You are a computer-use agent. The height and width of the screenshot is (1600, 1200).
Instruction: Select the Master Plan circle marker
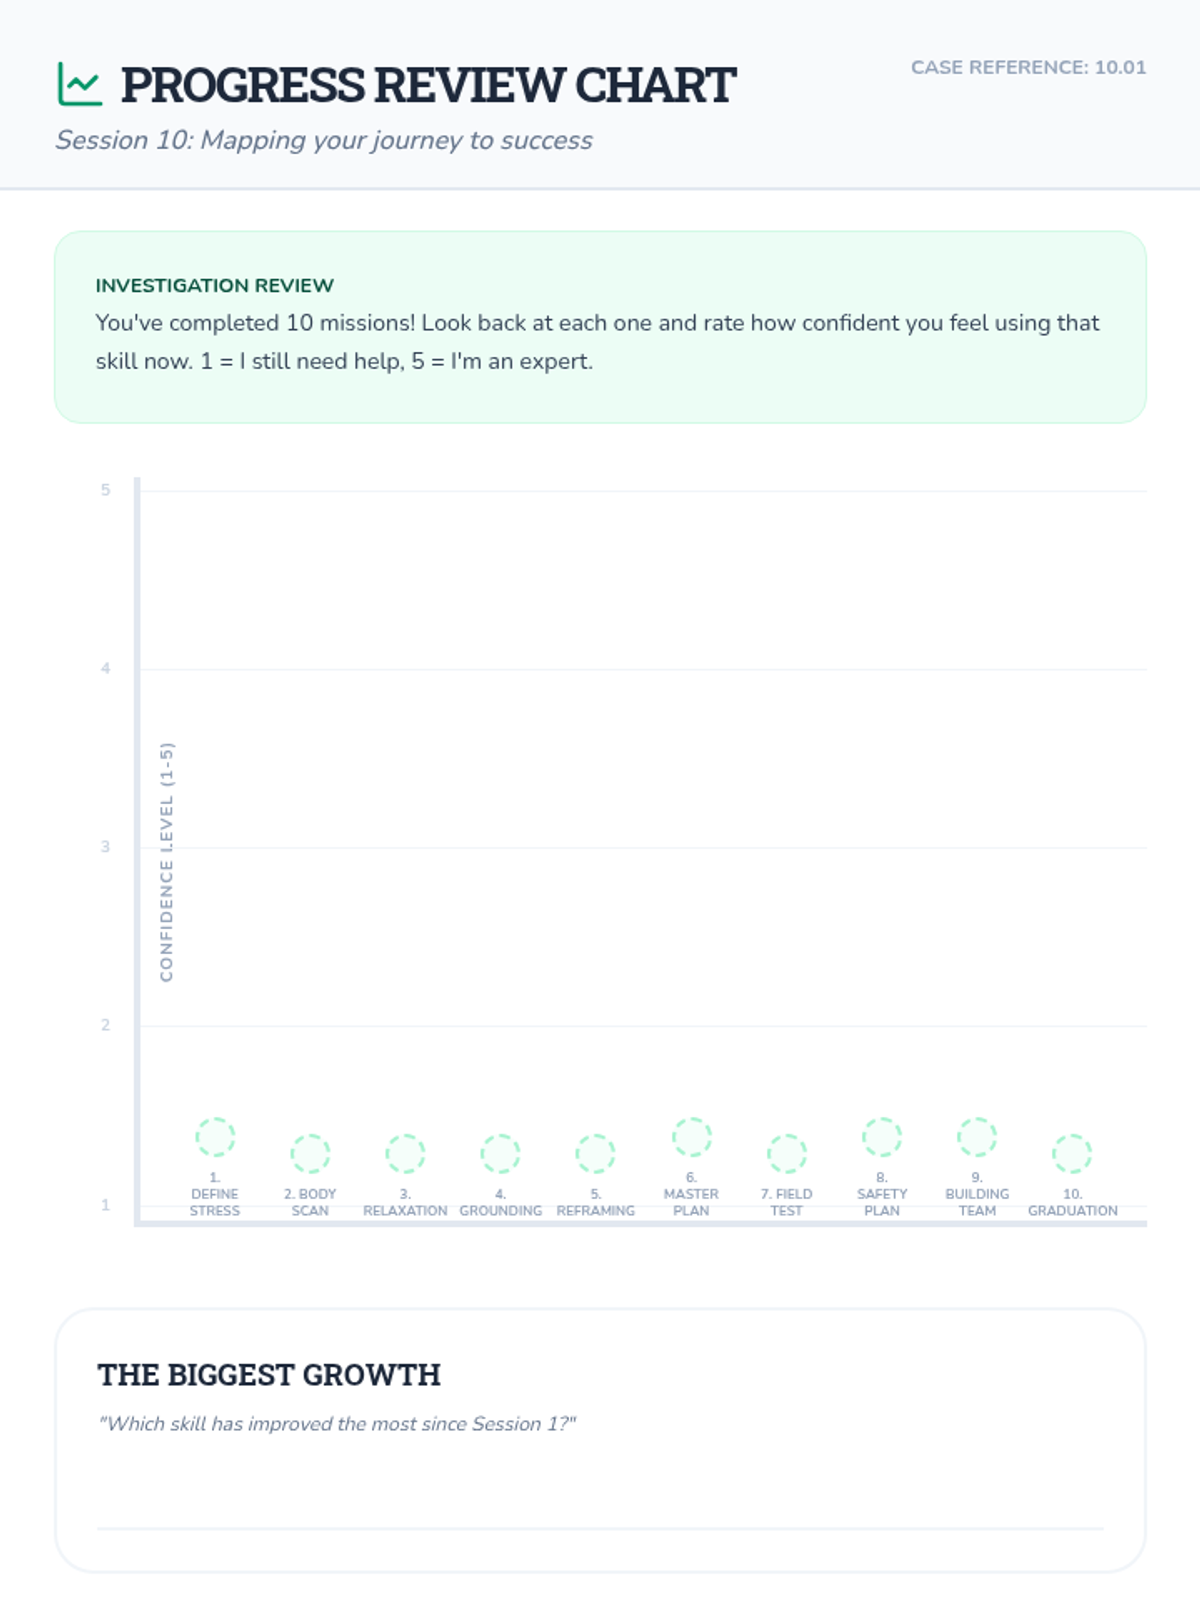pos(691,1137)
